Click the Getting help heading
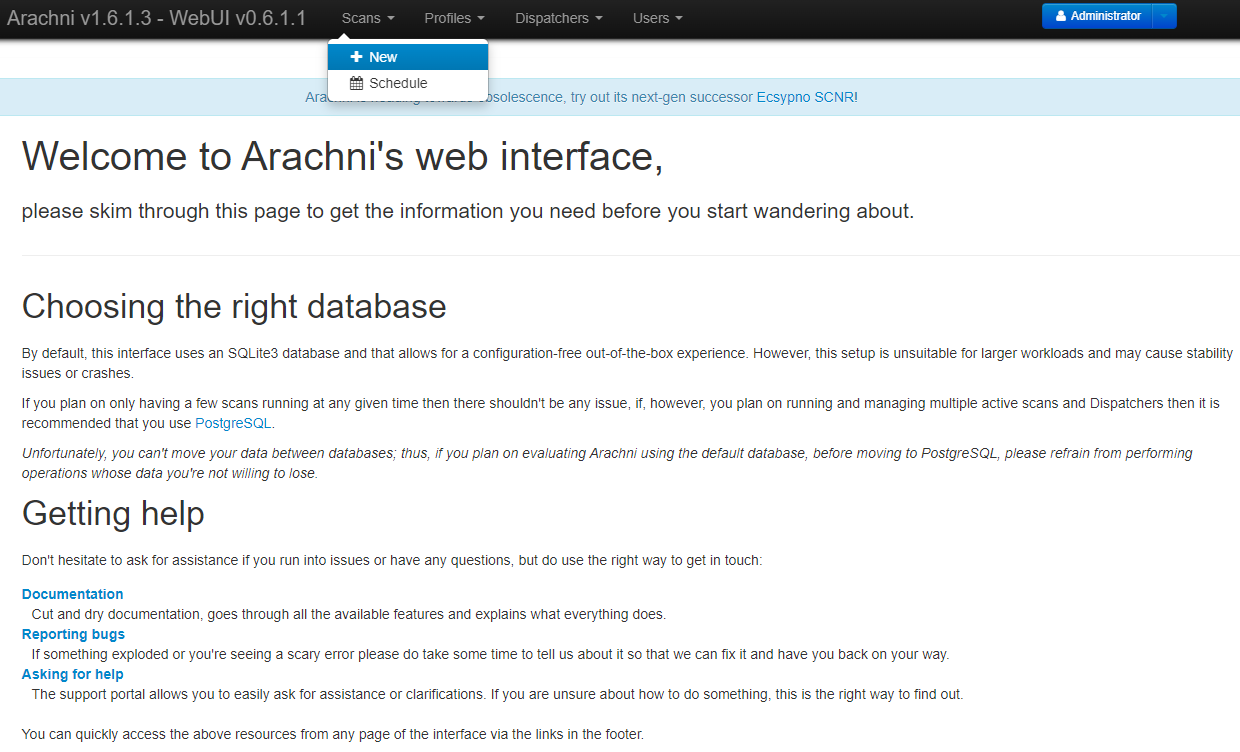The image size is (1240, 752). [113, 513]
